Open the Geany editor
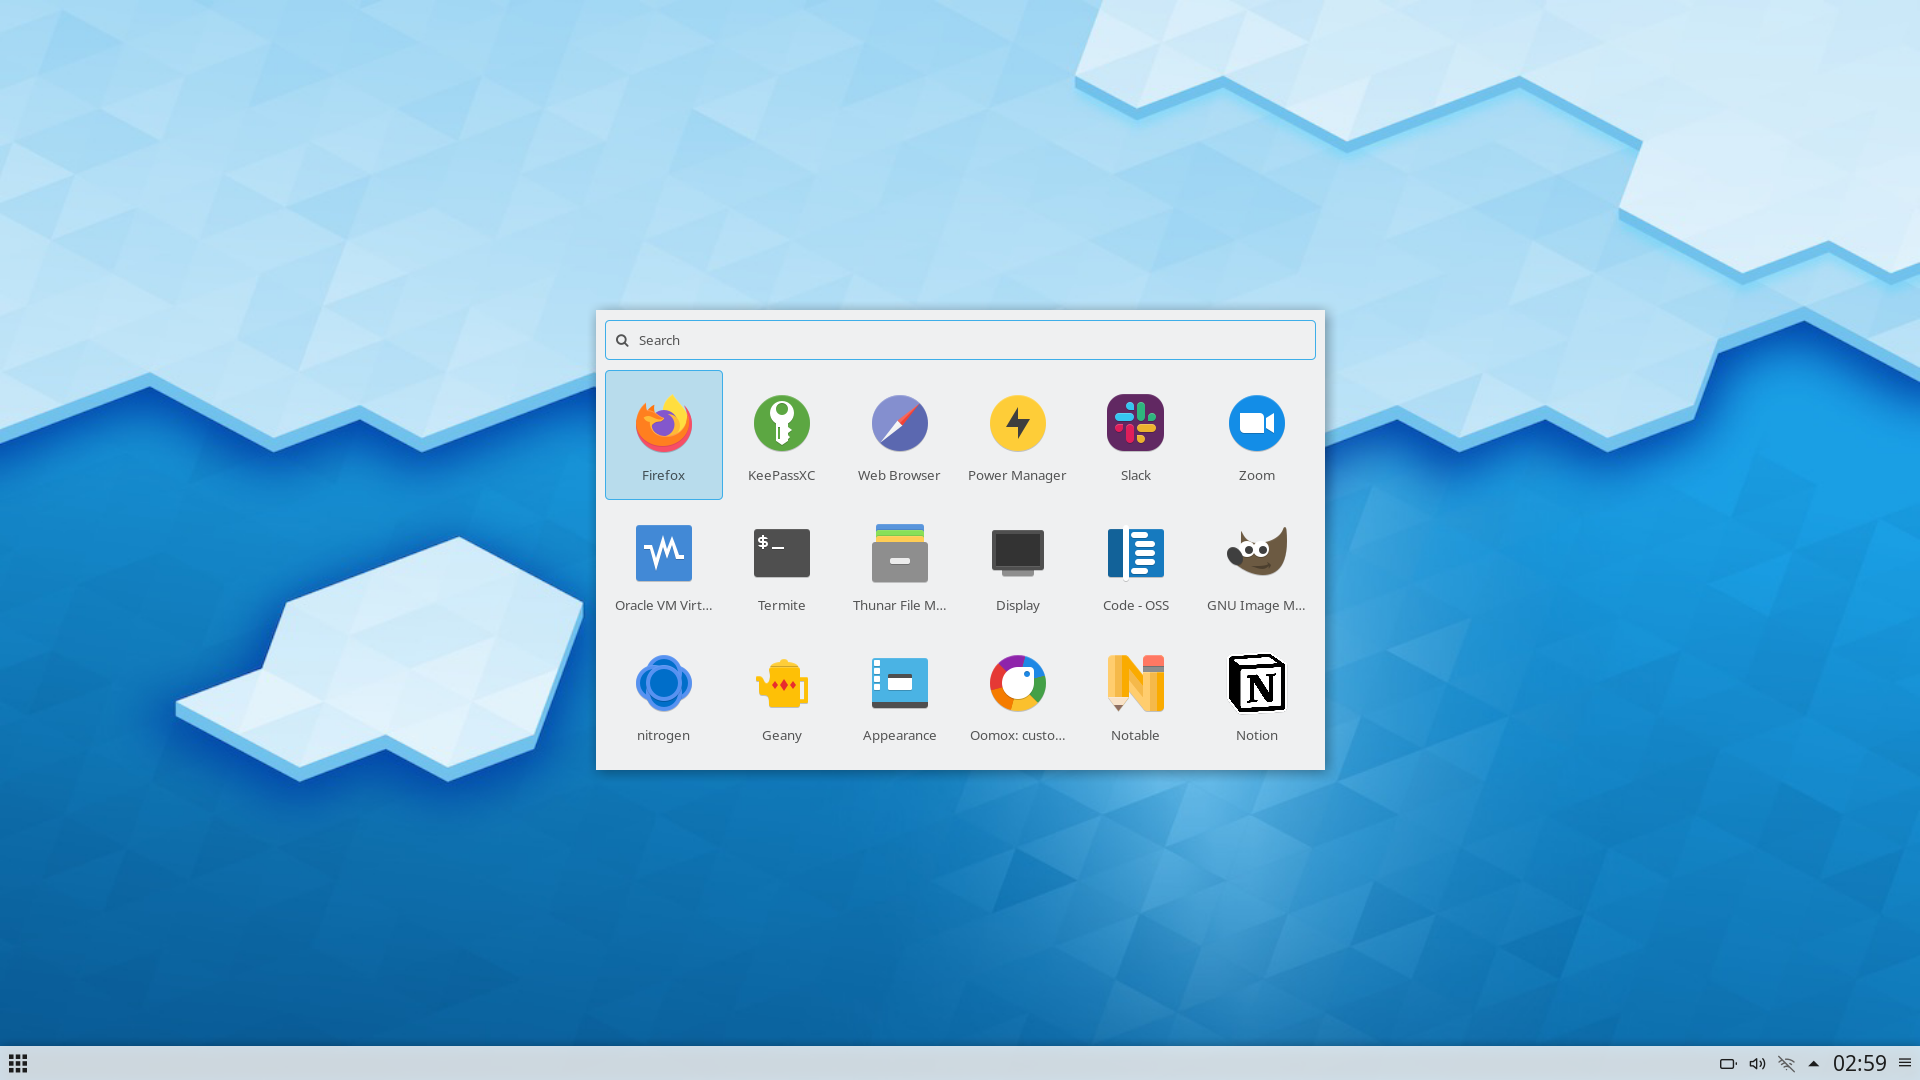The width and height of the screenshot is (1920, 1080). pyautogui.click(x=781, y=694)
